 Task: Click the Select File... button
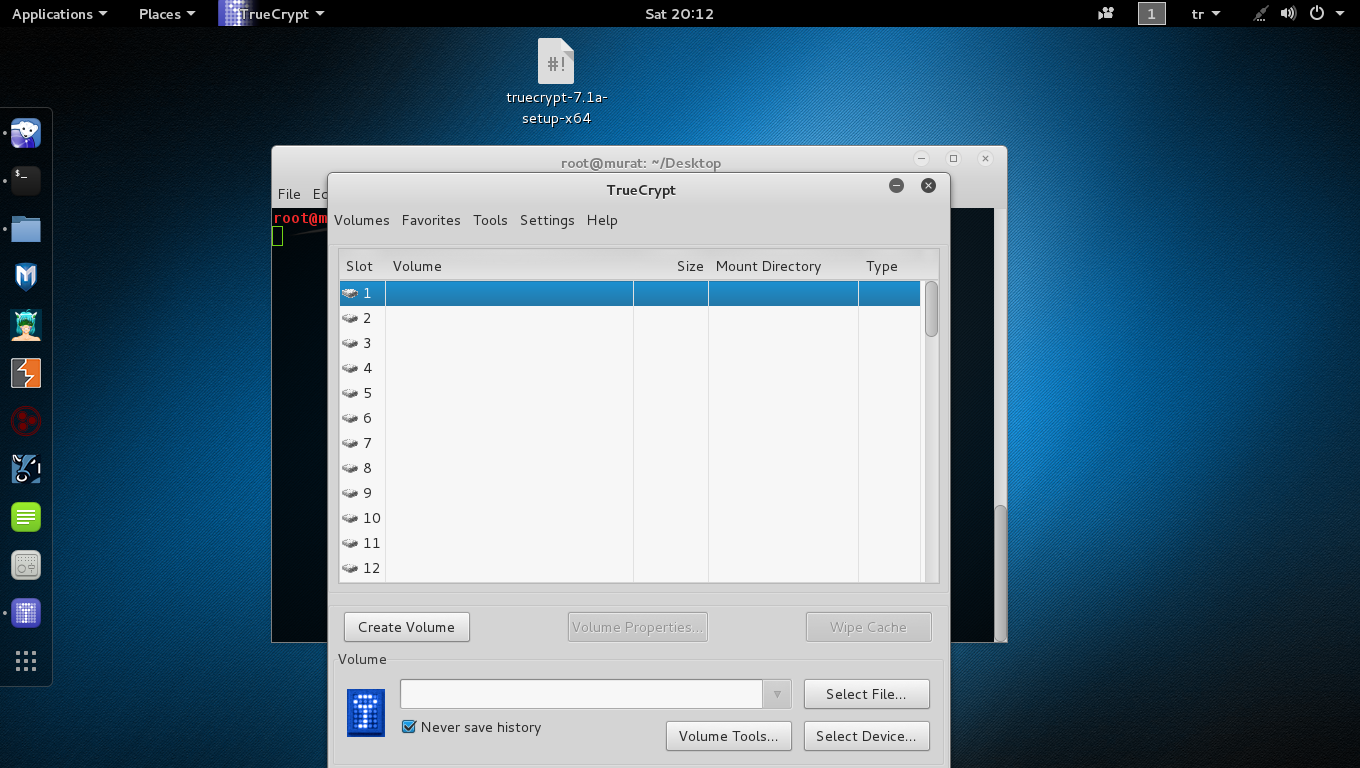pos(866,694)
